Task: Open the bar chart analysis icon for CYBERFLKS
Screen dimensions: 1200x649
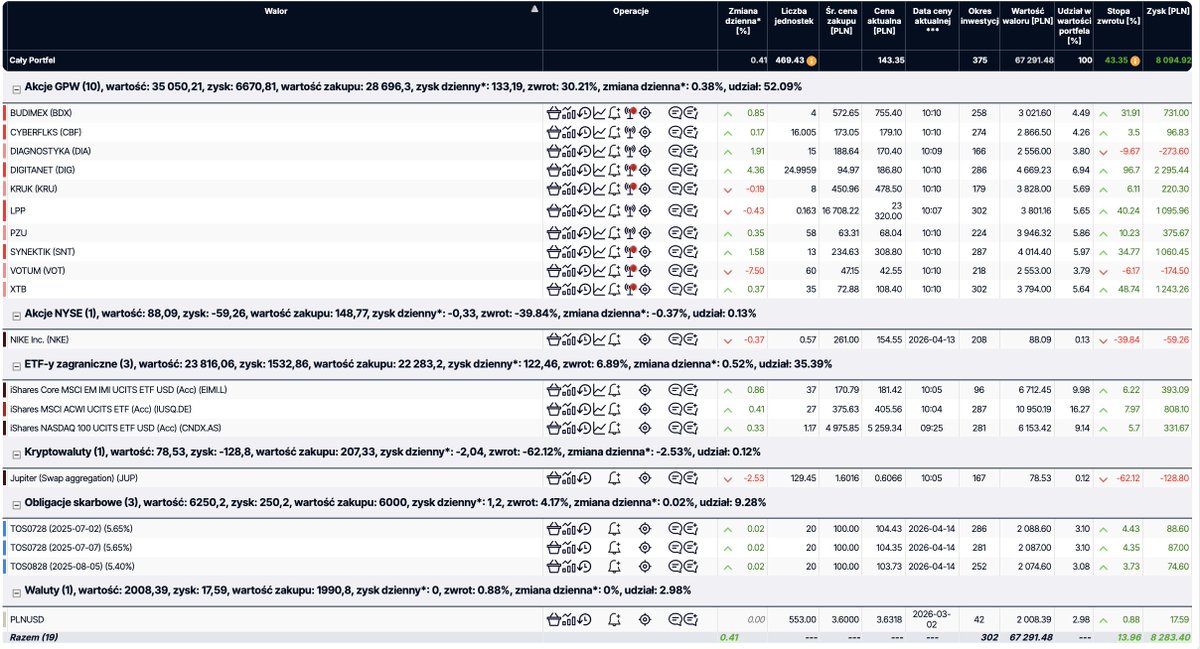Action: point(569,131)
